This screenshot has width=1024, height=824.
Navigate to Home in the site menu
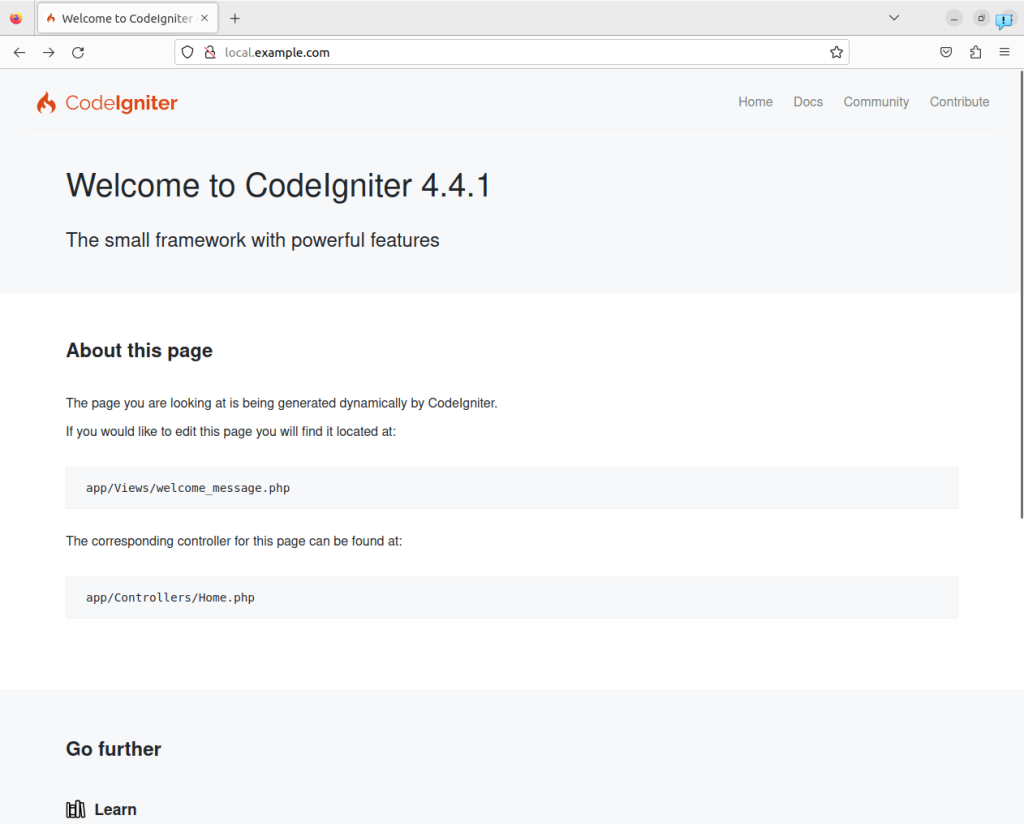755,102
